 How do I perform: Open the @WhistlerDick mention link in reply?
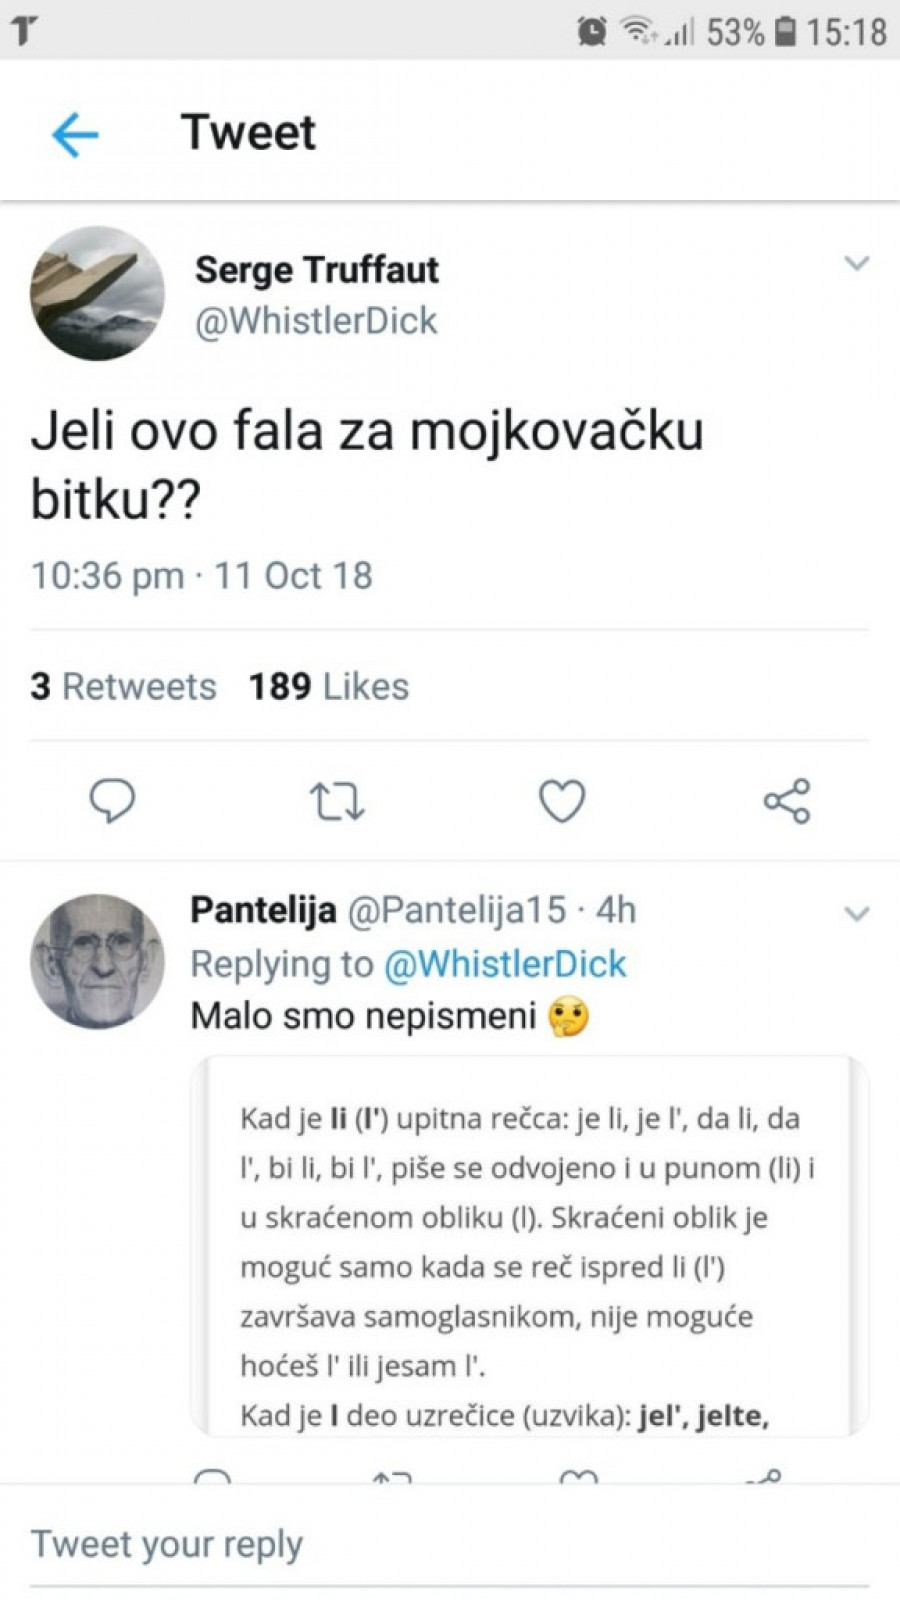(x=505, y=964)
